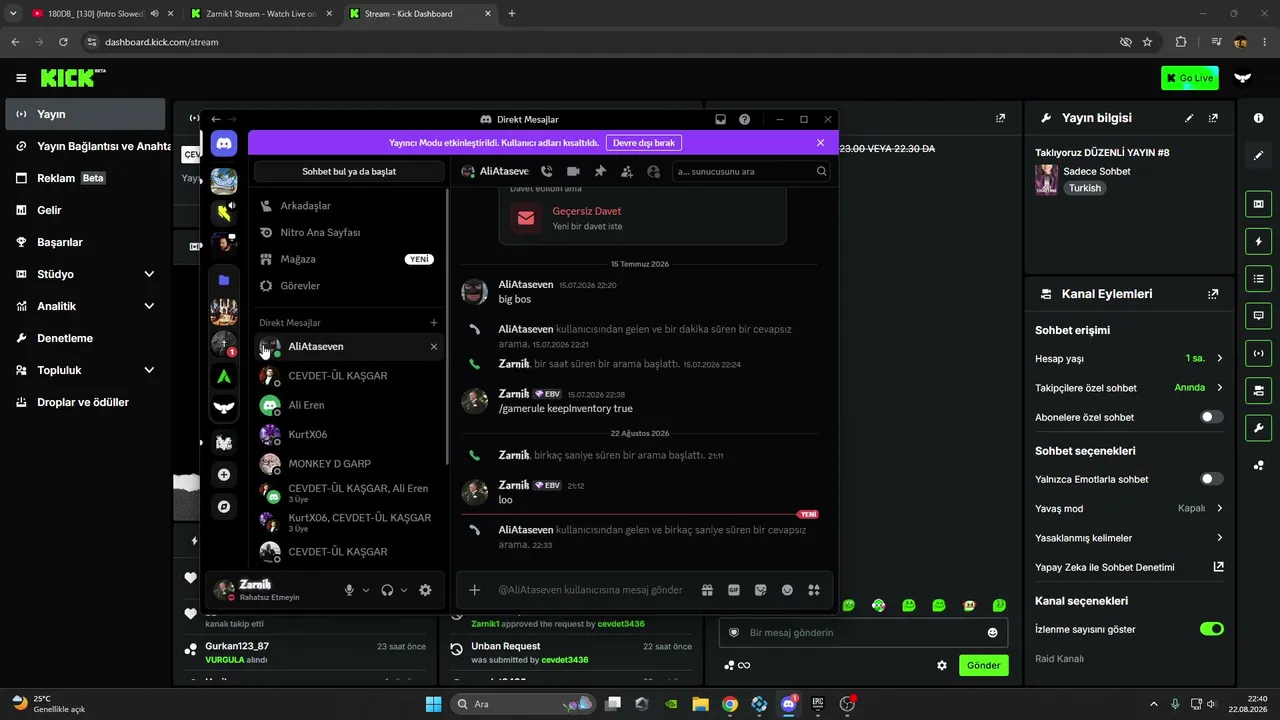1280x720 pixels.
Task: Pop out the Yayın bilgisi panel
Action: coord(1213,118)
